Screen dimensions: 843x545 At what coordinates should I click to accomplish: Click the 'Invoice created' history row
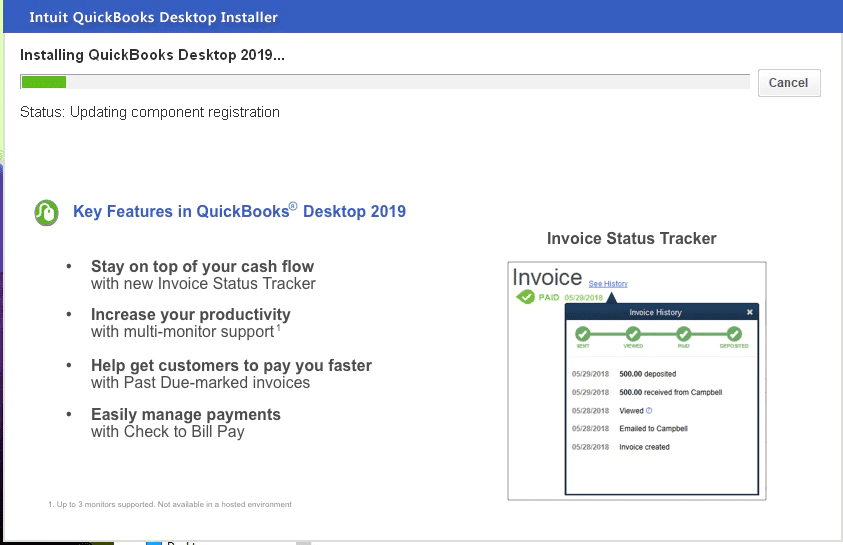click(620, 447)
